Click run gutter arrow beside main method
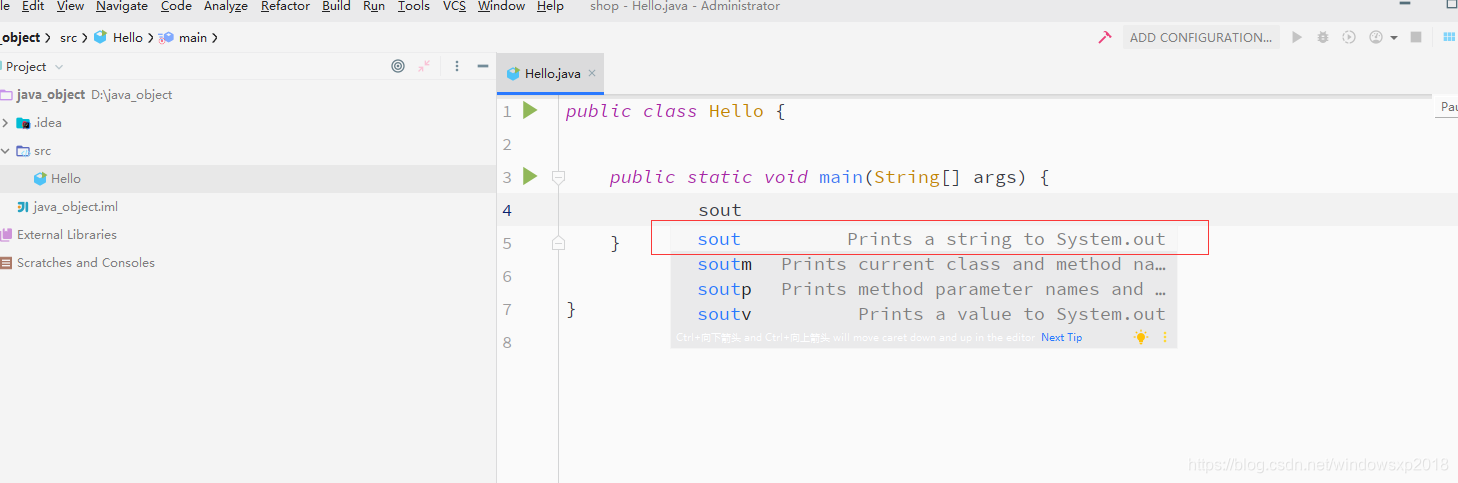 [530, 176]
